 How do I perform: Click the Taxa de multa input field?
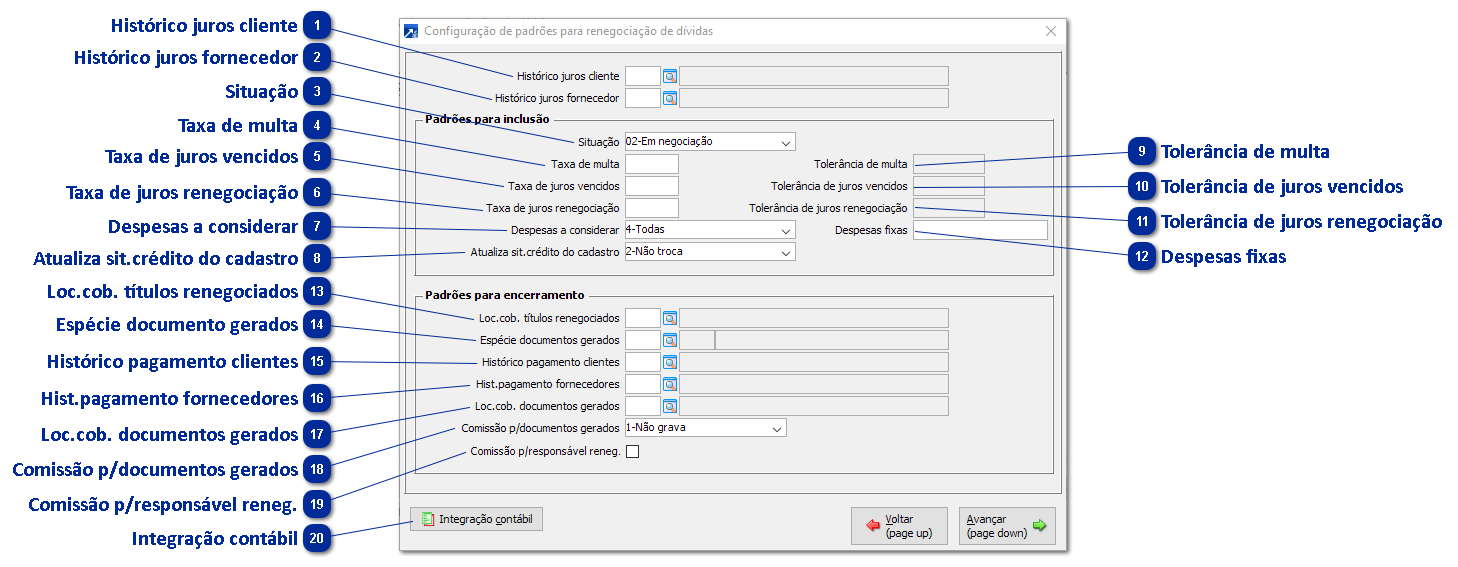[652, 164]
